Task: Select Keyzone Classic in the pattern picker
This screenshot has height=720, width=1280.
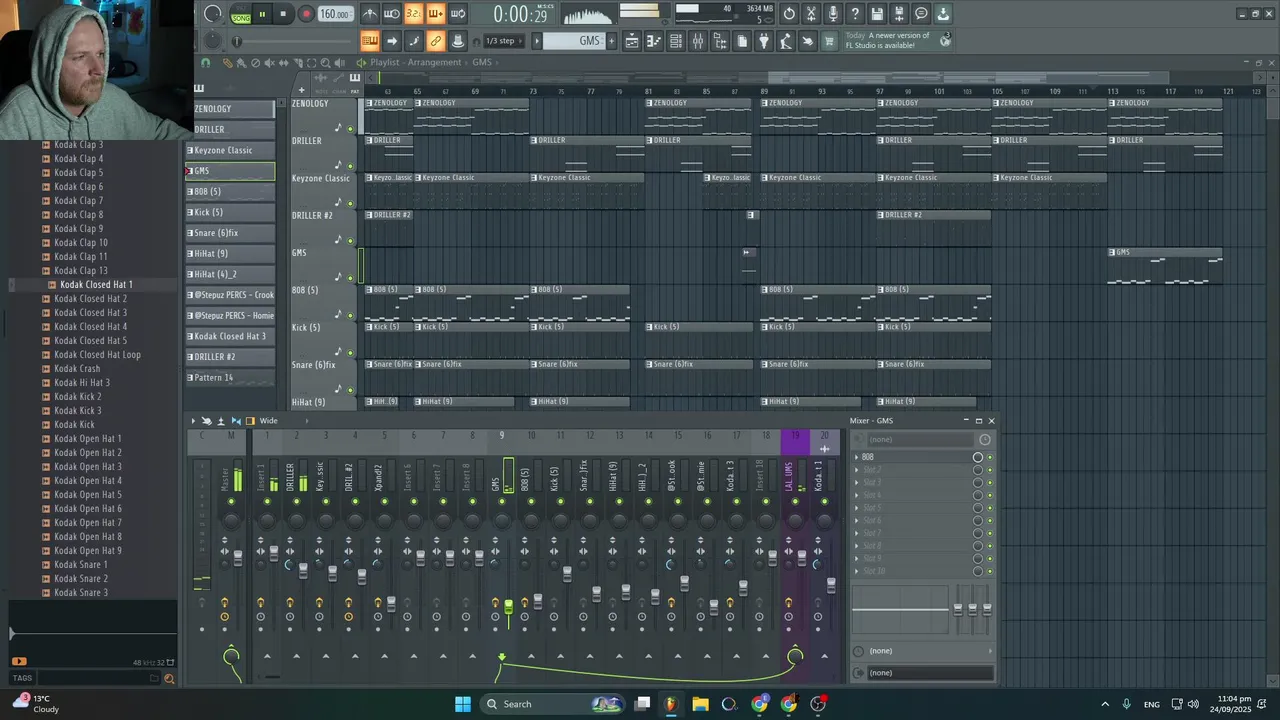Action: 230,150
